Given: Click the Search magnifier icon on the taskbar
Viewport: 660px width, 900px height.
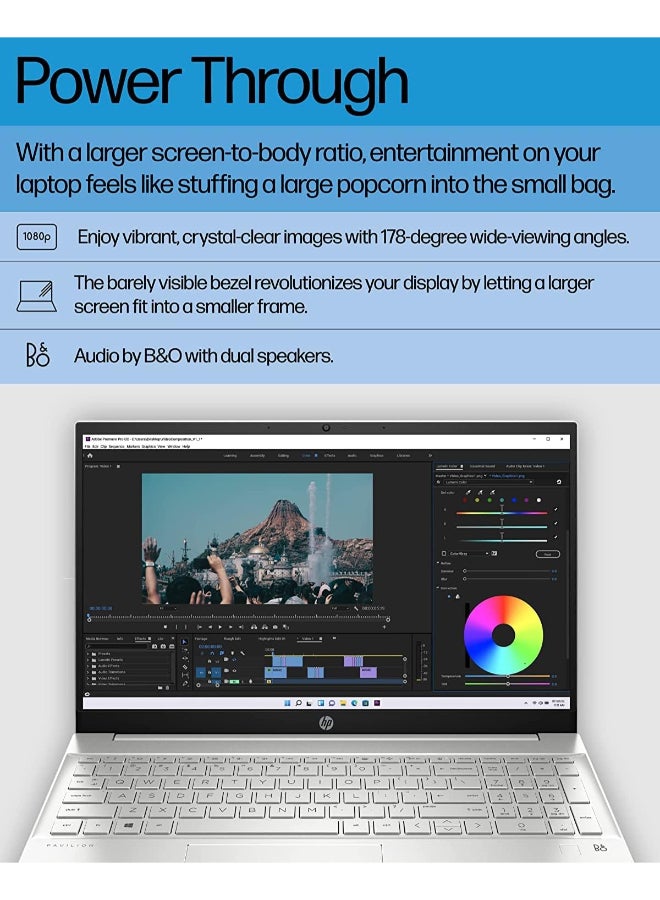Looking at the screenshot, I should coord(298,703).
